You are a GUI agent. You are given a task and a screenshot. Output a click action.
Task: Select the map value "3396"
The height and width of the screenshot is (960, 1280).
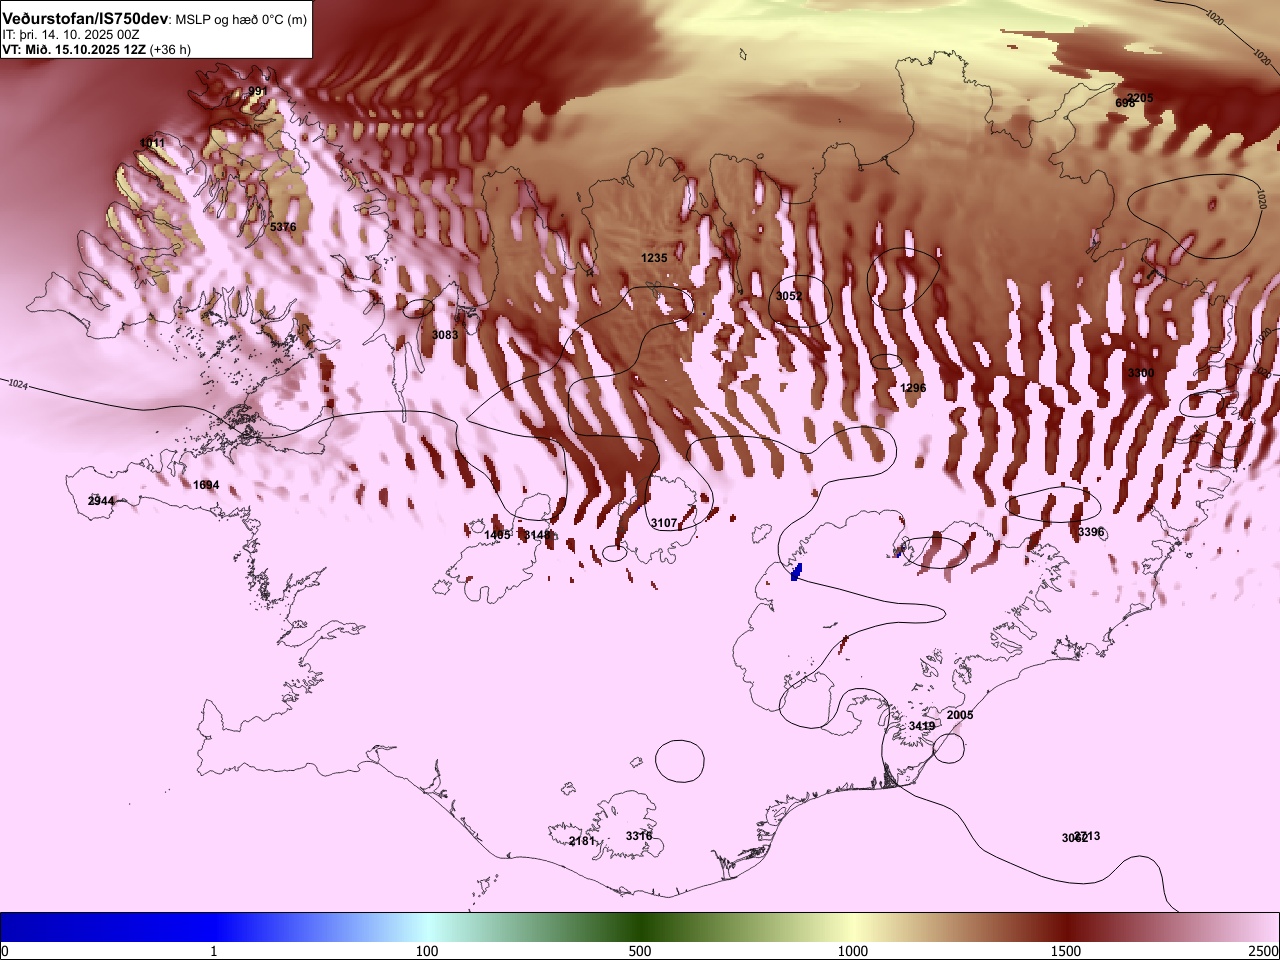point(1091,532)
